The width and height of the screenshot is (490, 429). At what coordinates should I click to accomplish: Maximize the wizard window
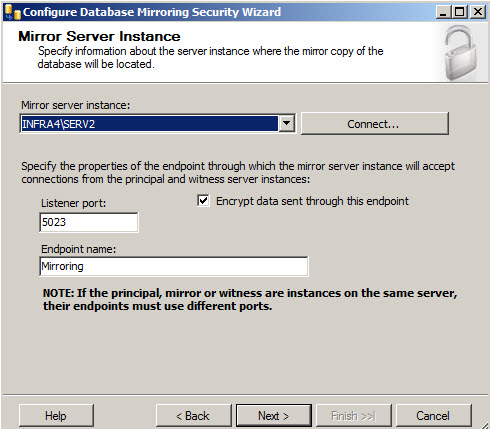pos(460,12)
